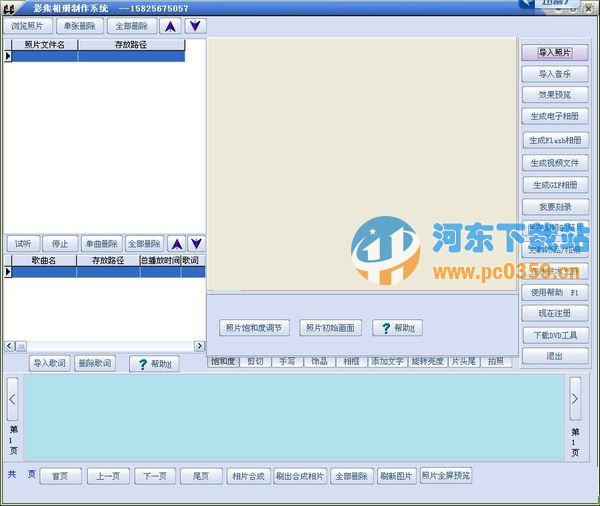Move selected song up in music list
Viewport: 600px width, 506px height.
[176, 243]
